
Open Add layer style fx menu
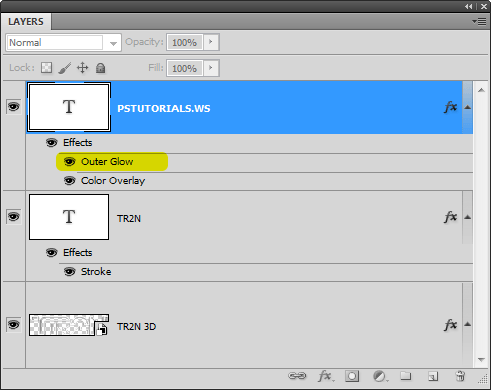tap(326, 376)
